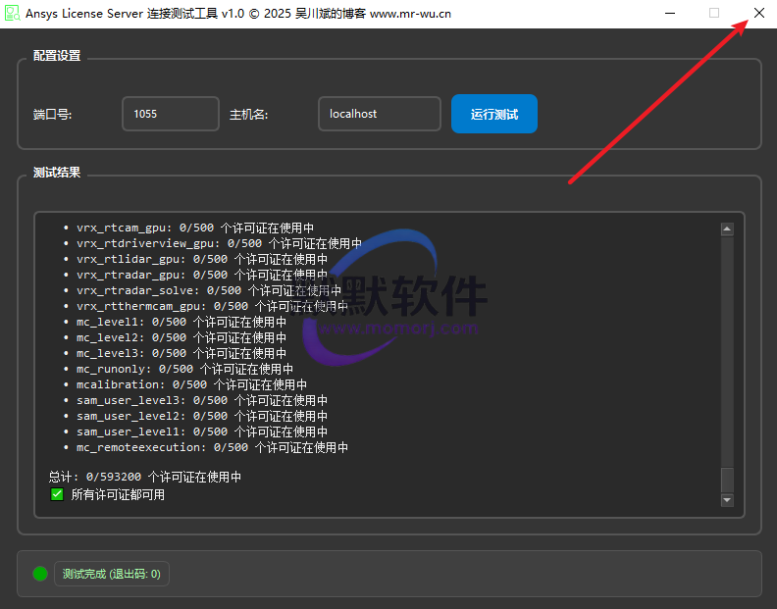Image resolution: width=777 pixels, height=609 pixels.
Task: Click the Ansys app icon in title bar
Action: (x=12, y=14)
